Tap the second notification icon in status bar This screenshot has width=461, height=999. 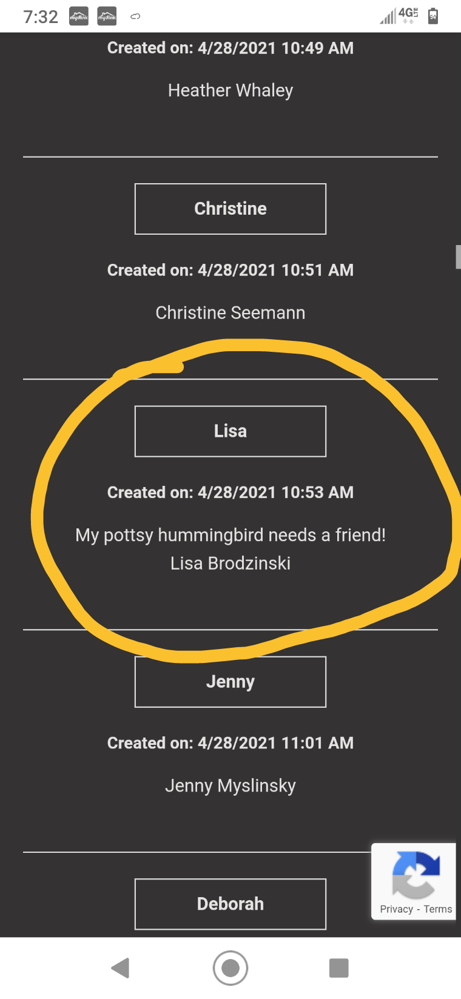coord(106,17)
